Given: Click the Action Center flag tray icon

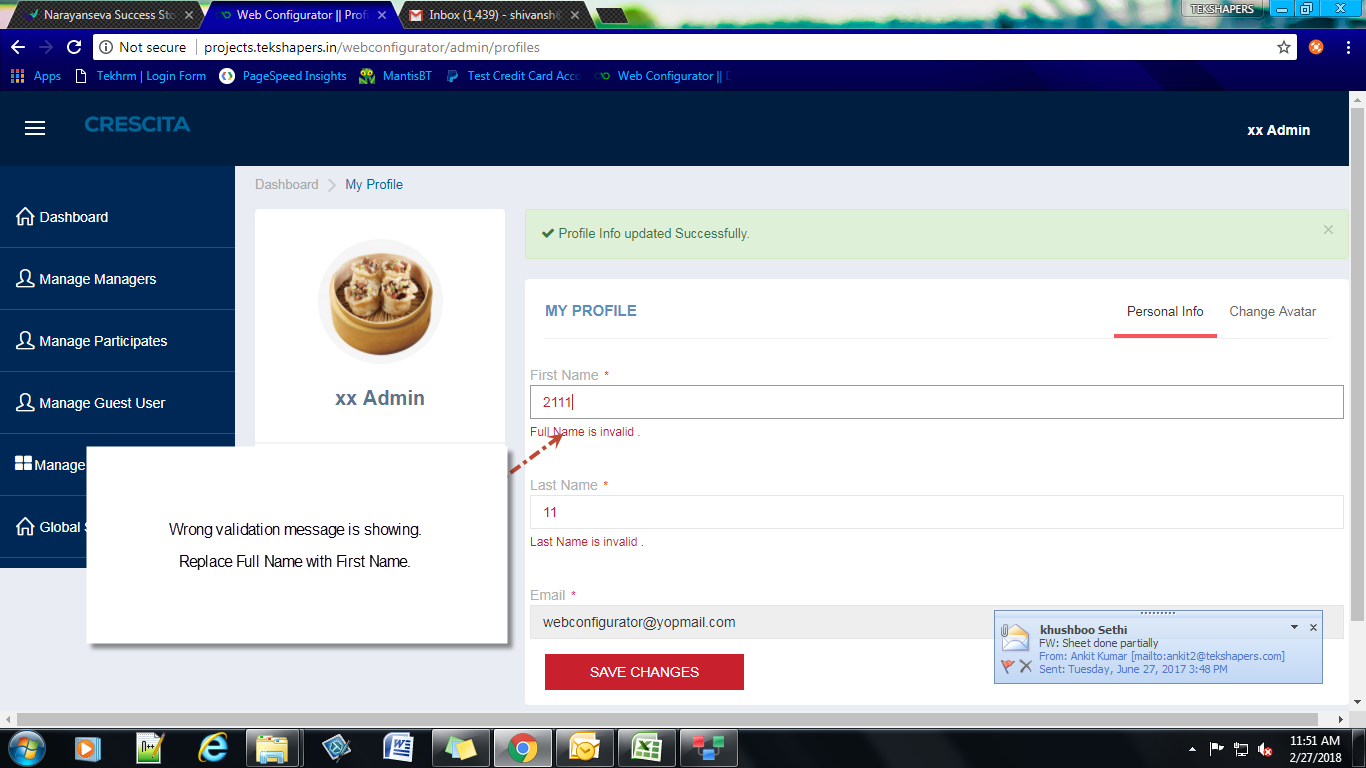Looking at the screenshot, I should 1217,748.
